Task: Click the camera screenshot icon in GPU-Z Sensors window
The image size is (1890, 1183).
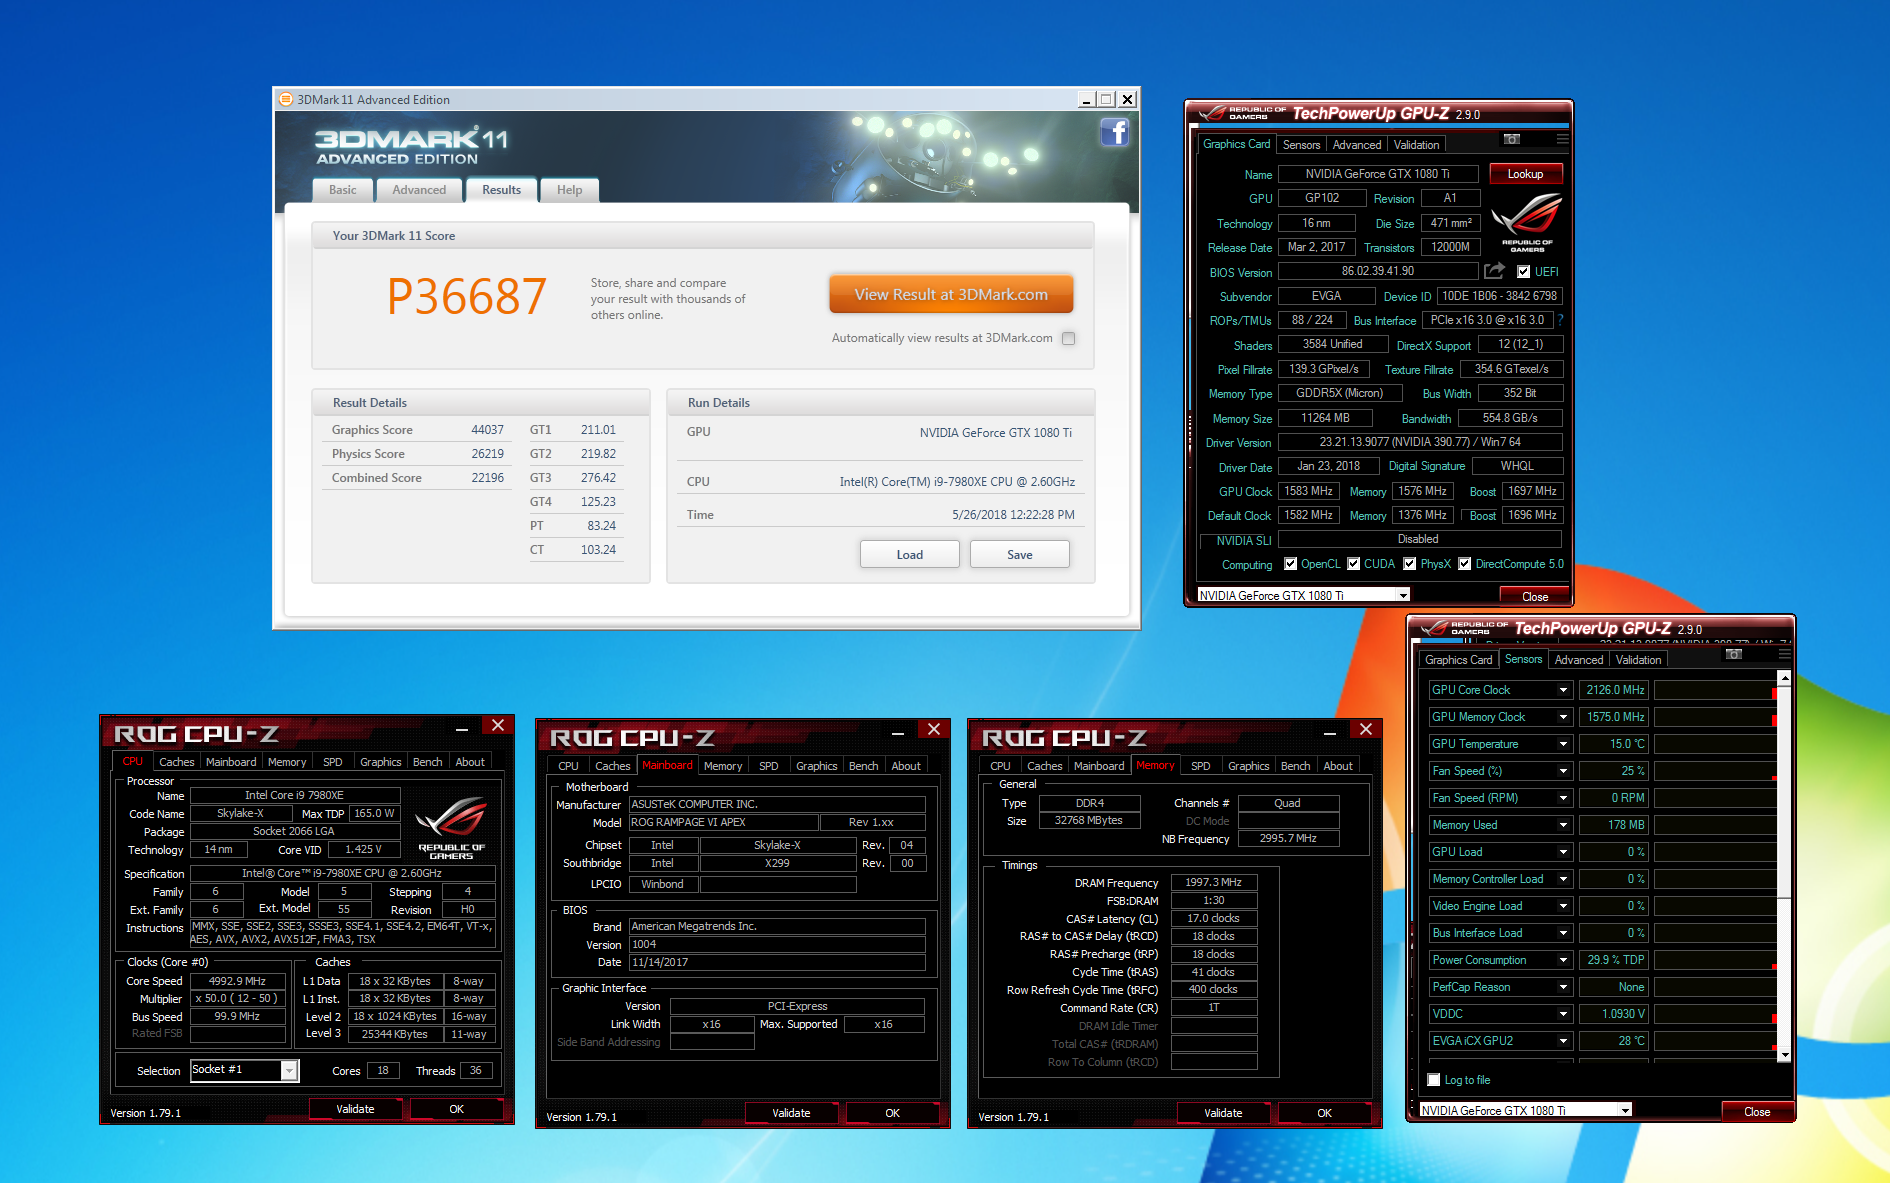Action: click(x=1734, y=654)
